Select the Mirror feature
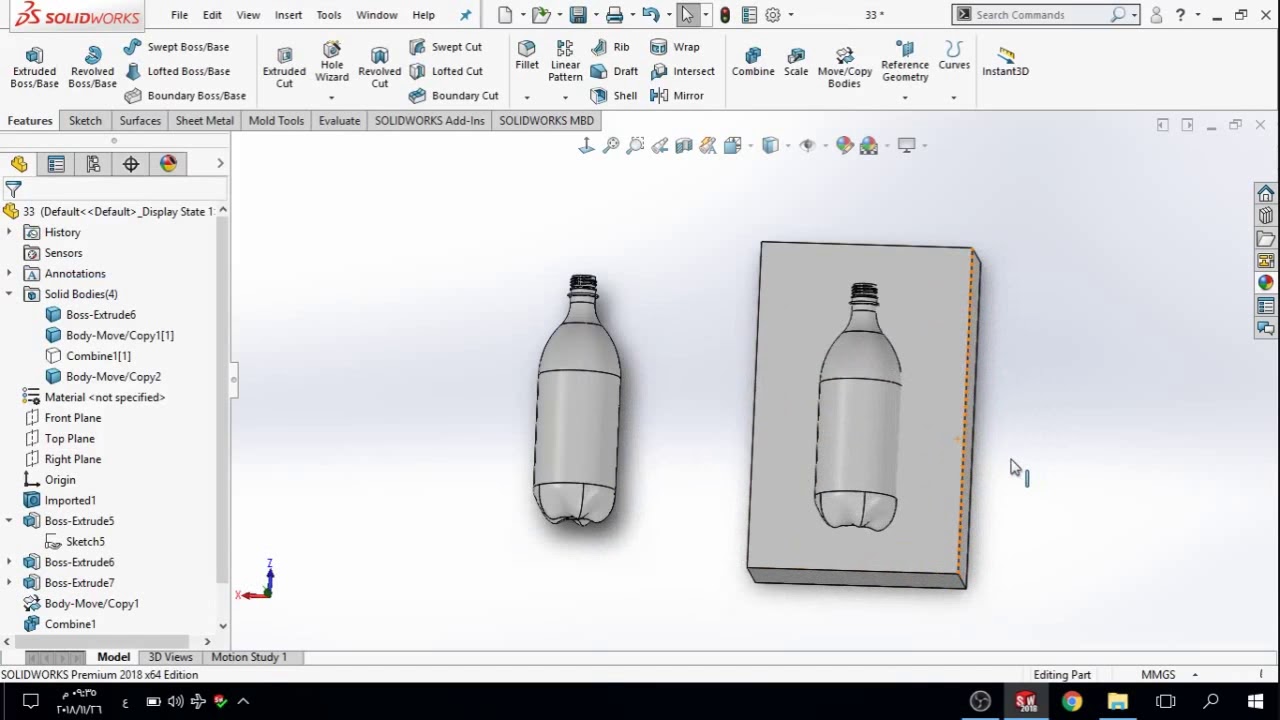This screenshot has width=1280, height=720. [x=677, y=96]
